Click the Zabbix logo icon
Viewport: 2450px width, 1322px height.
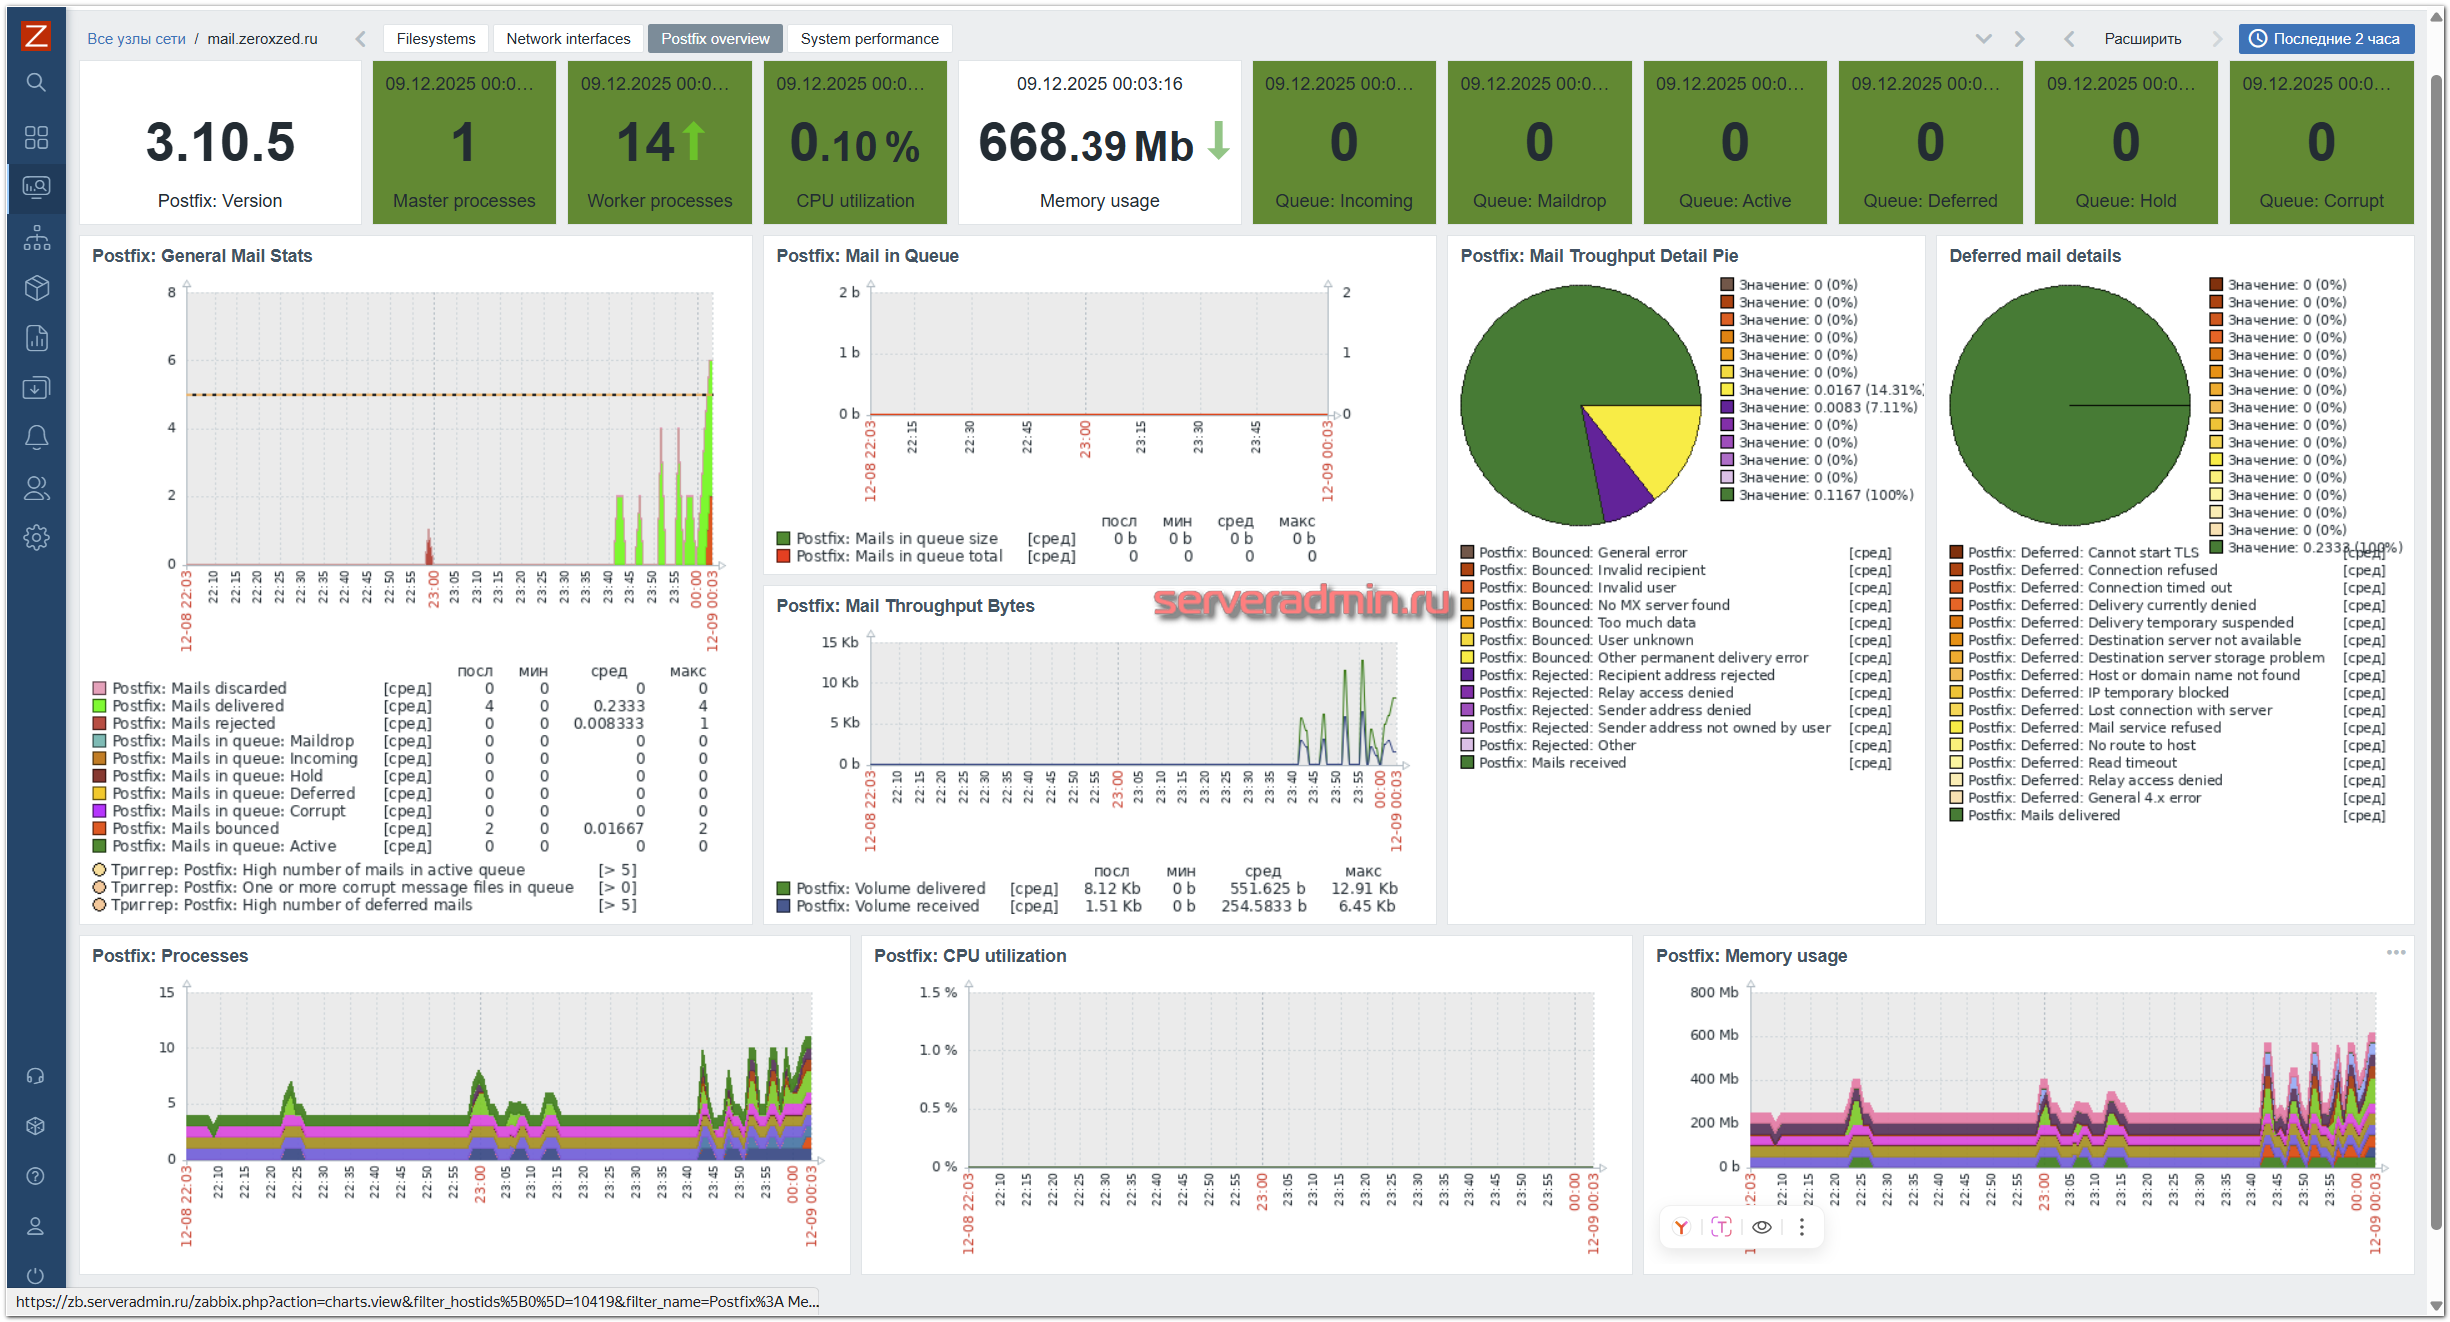(x=36, y=37)
